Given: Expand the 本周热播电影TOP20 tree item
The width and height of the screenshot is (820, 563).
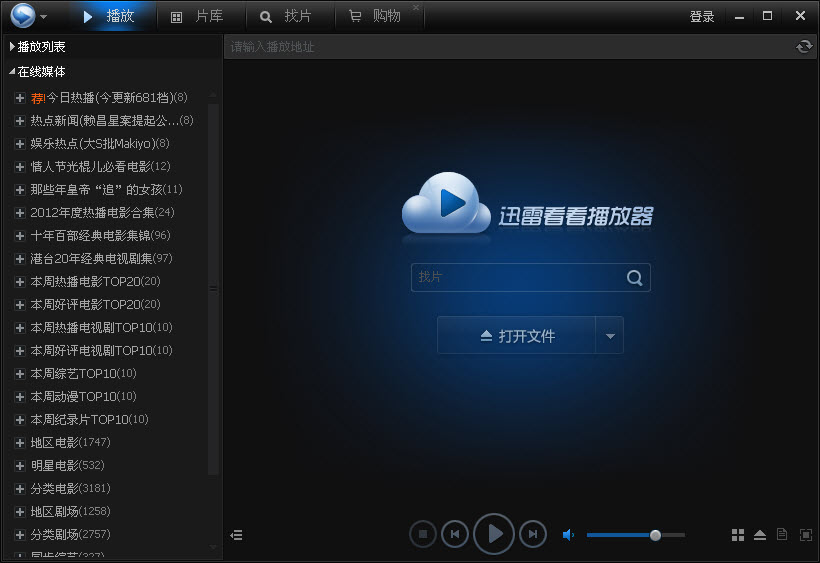Looking at the screenshot, I should pos(20,282).
